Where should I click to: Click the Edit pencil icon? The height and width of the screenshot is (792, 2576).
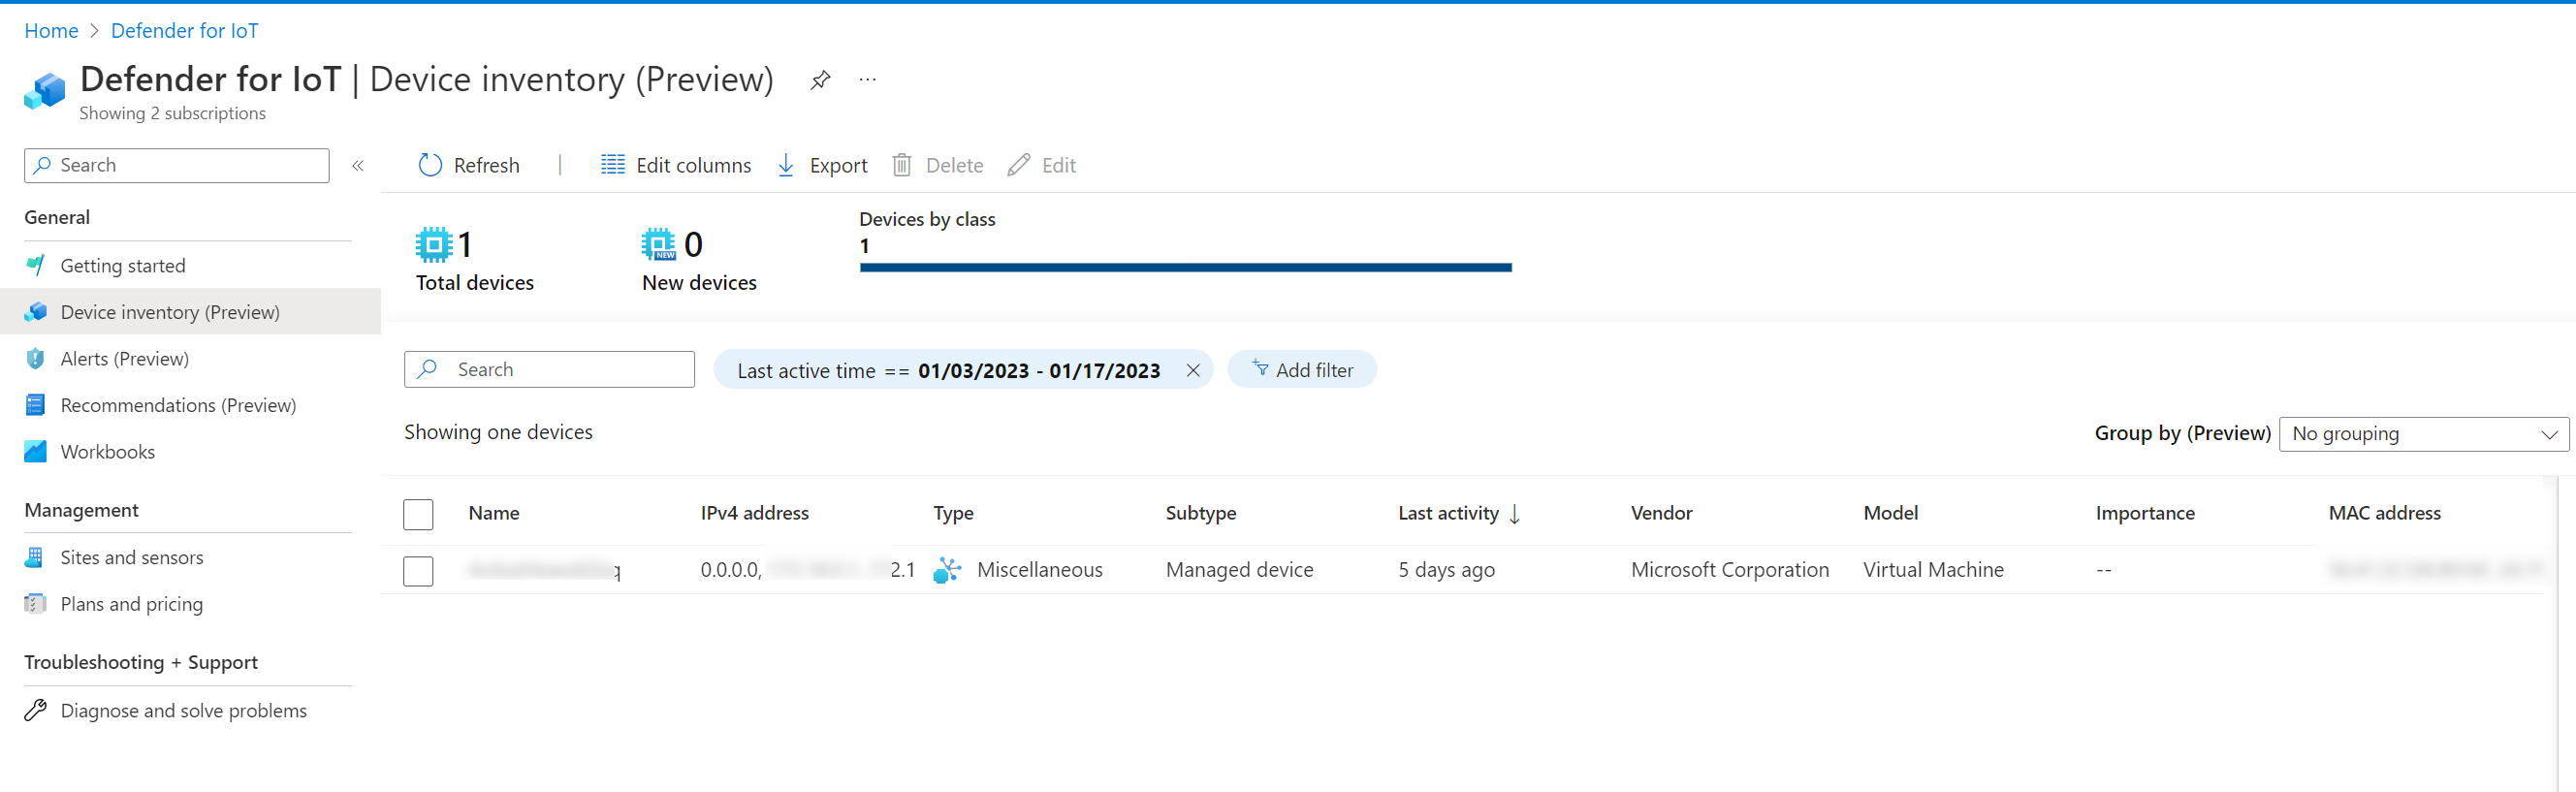[1018, 165]
